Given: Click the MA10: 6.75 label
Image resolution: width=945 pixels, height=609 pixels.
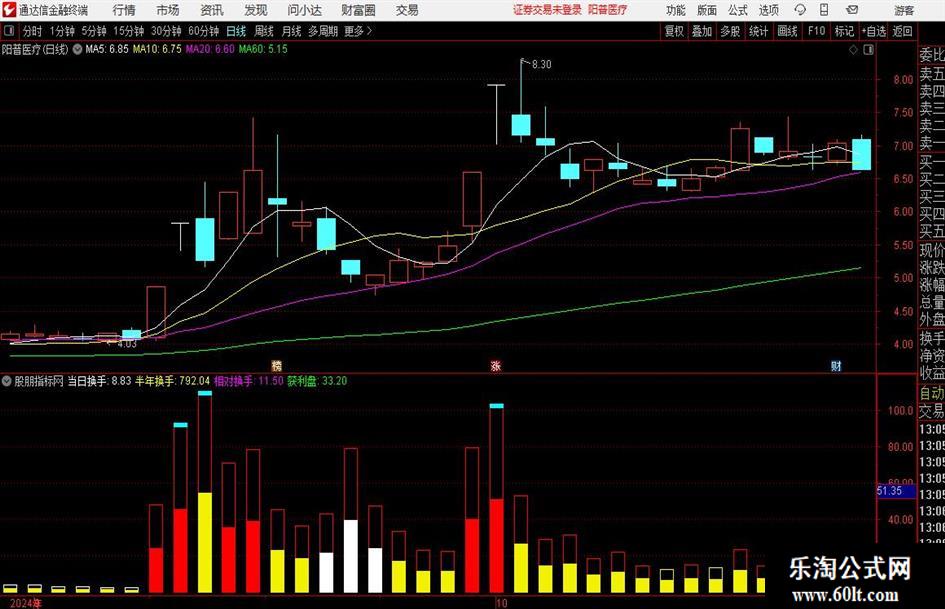Looking at the screenshot, I should (157, 49).
